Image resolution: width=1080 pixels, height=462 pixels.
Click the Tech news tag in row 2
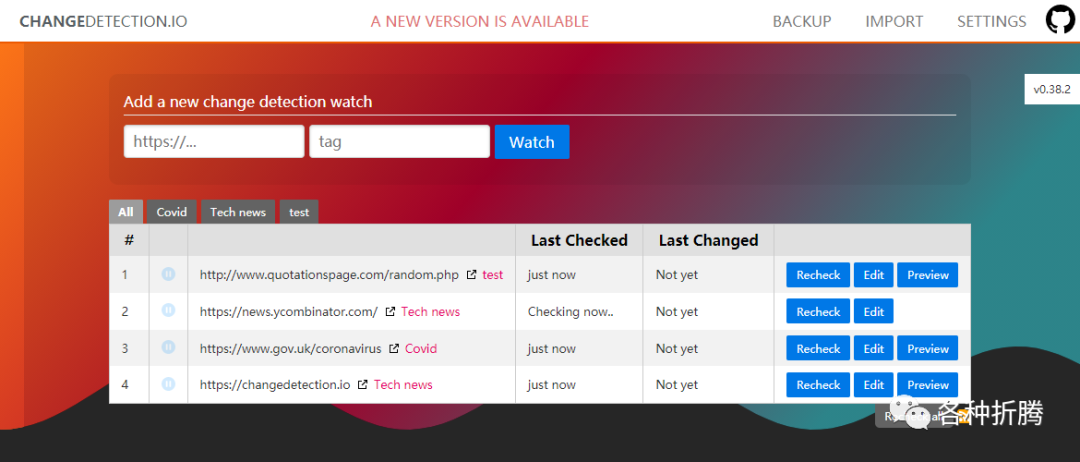pyautogui.click(x=430, y=311)
